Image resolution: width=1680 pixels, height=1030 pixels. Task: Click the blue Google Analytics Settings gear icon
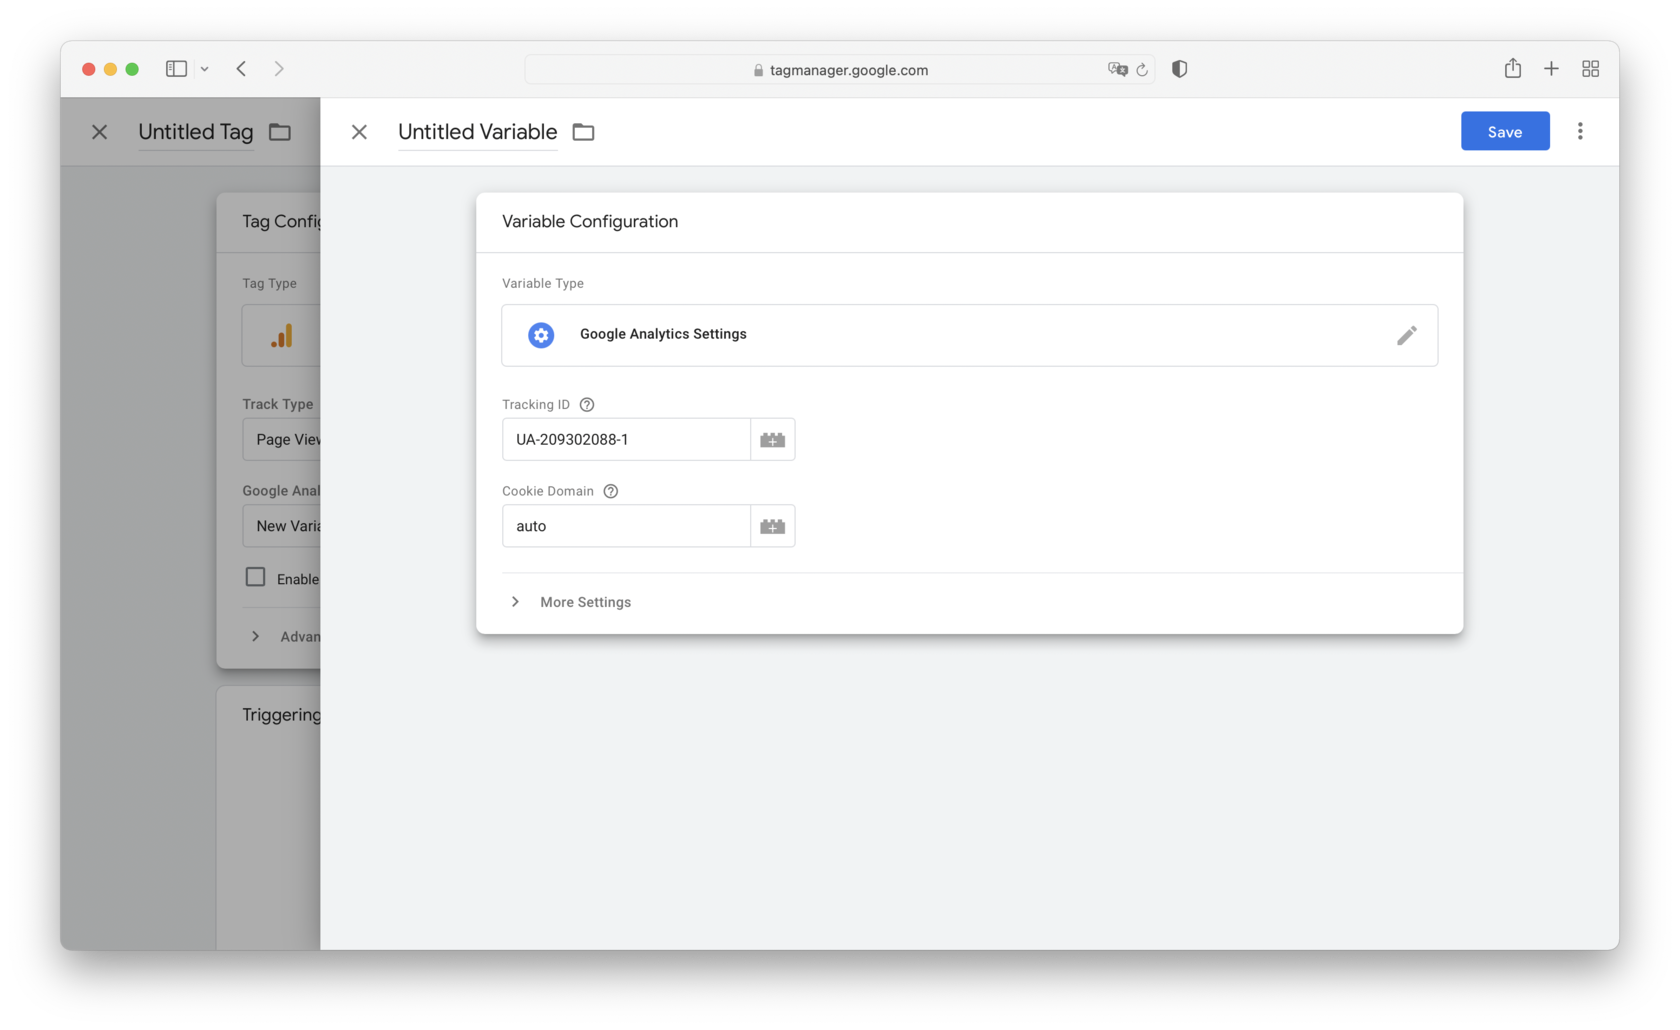click(x=540, y=335)
